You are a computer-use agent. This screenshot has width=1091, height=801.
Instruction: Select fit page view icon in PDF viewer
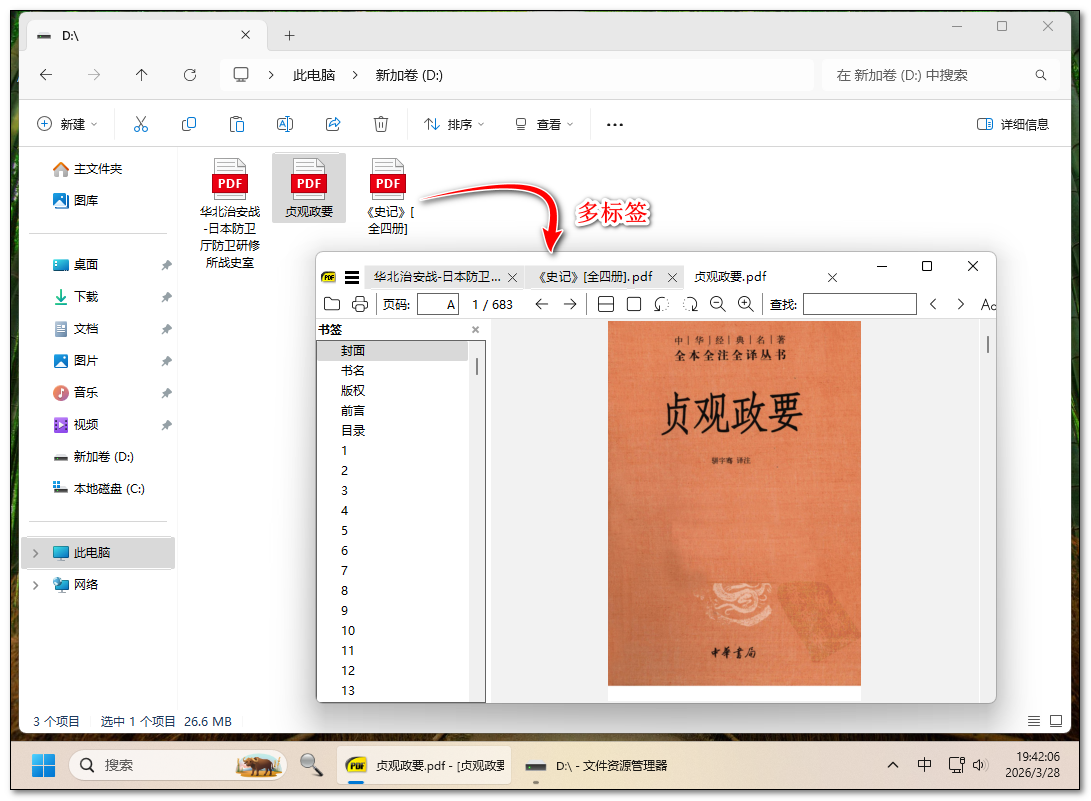click(634, 304)
